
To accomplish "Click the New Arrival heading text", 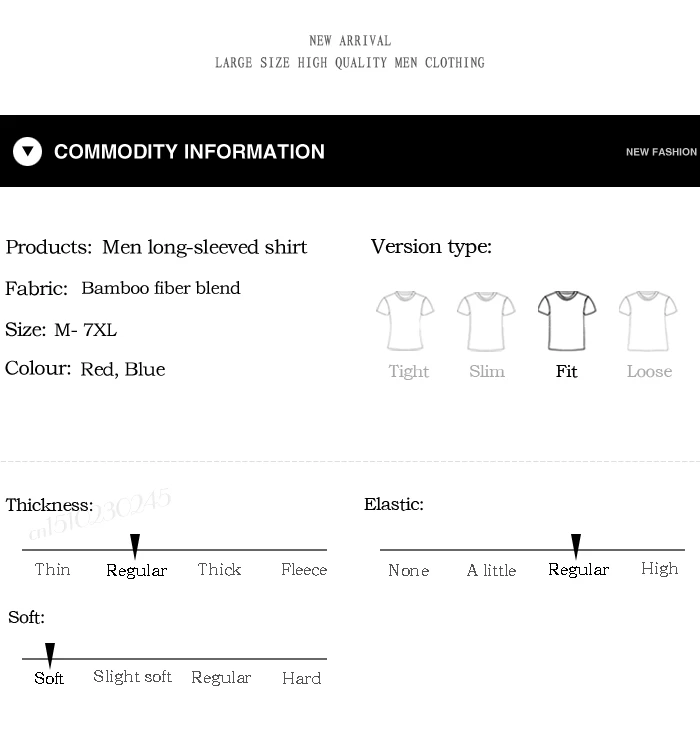I will click(350, 41).
